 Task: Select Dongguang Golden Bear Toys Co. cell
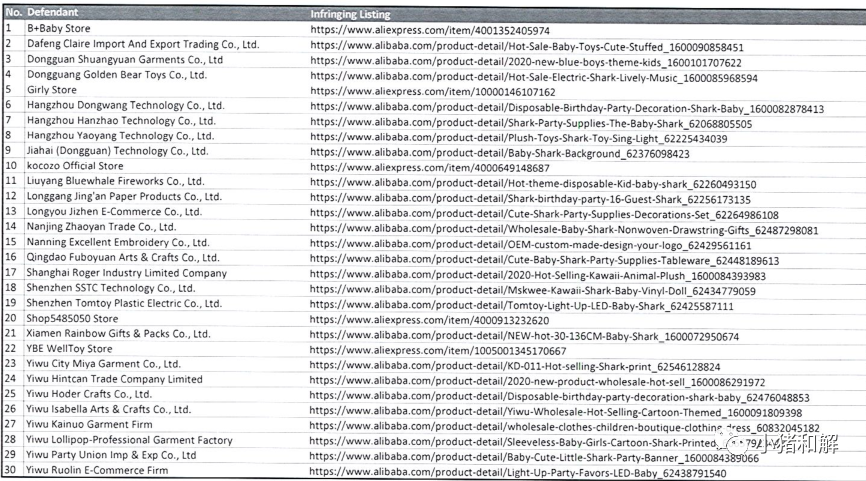point(117,75)
